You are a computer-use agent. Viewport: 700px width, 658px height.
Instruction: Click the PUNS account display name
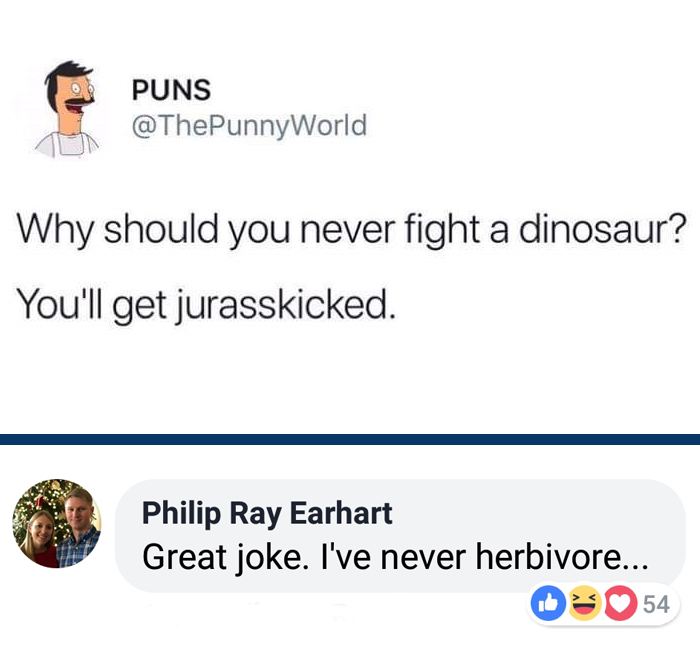171,90
